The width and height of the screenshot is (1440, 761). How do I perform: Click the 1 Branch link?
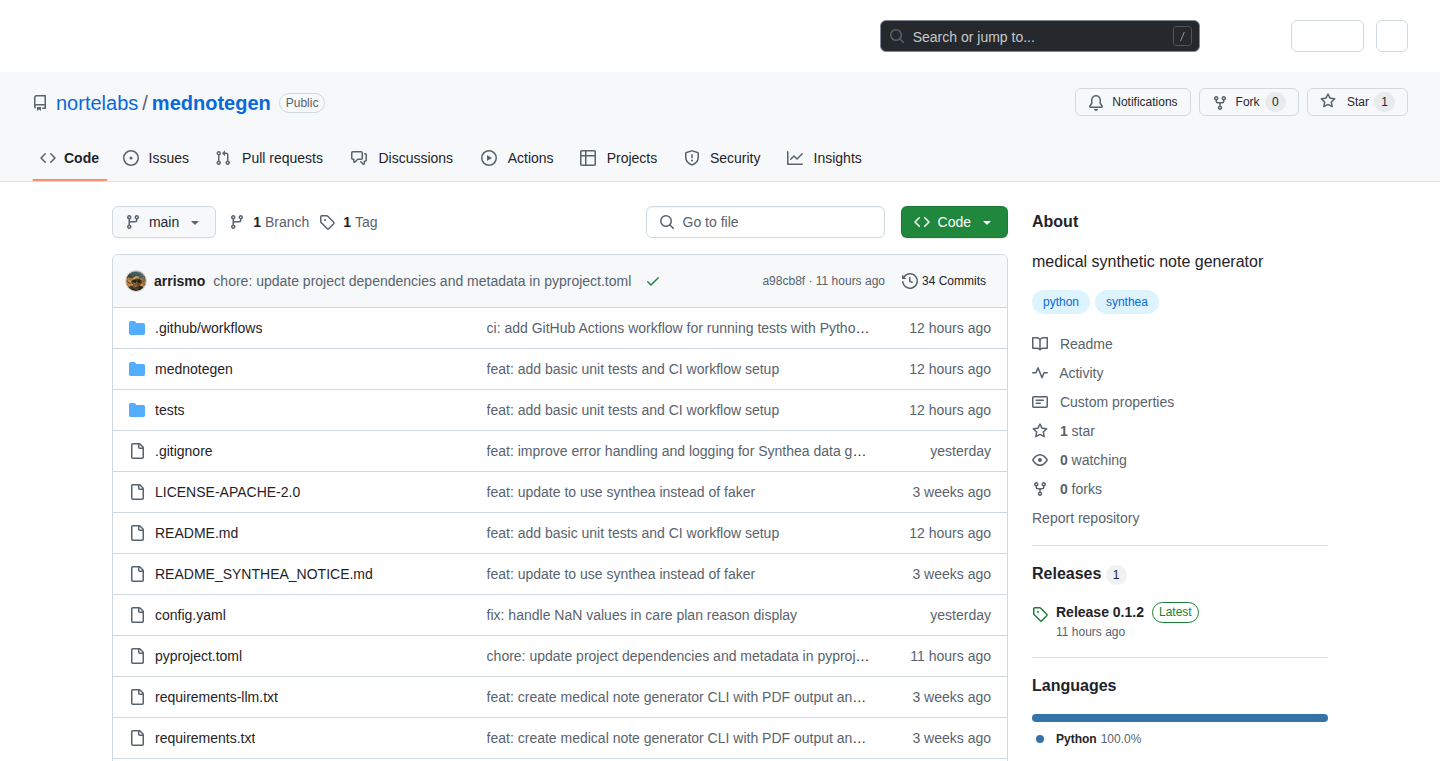pyautogui.click(x=270, y=222)
